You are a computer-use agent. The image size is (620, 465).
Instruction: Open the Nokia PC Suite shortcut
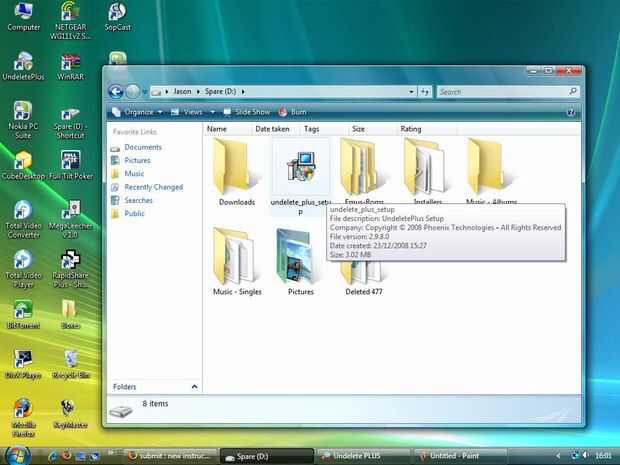(23, 120)
